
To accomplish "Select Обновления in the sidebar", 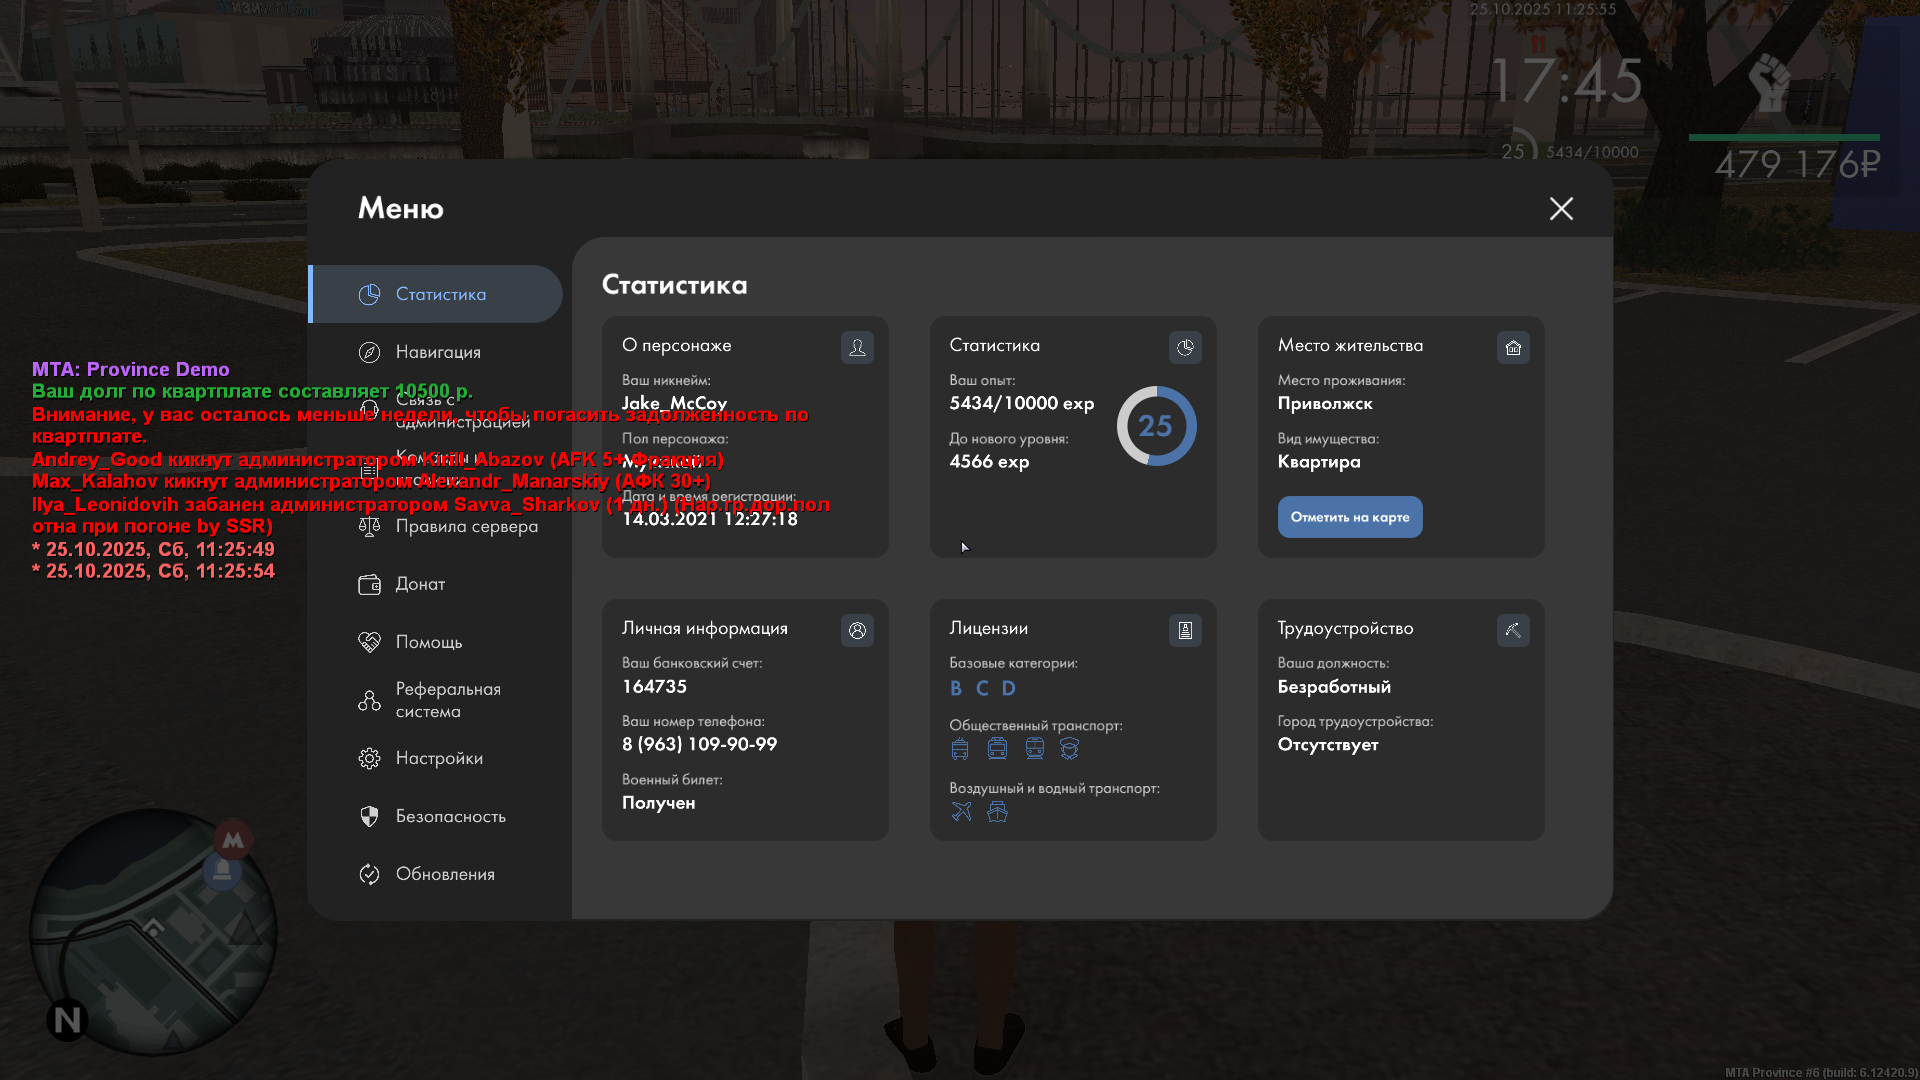I will 445,874.
